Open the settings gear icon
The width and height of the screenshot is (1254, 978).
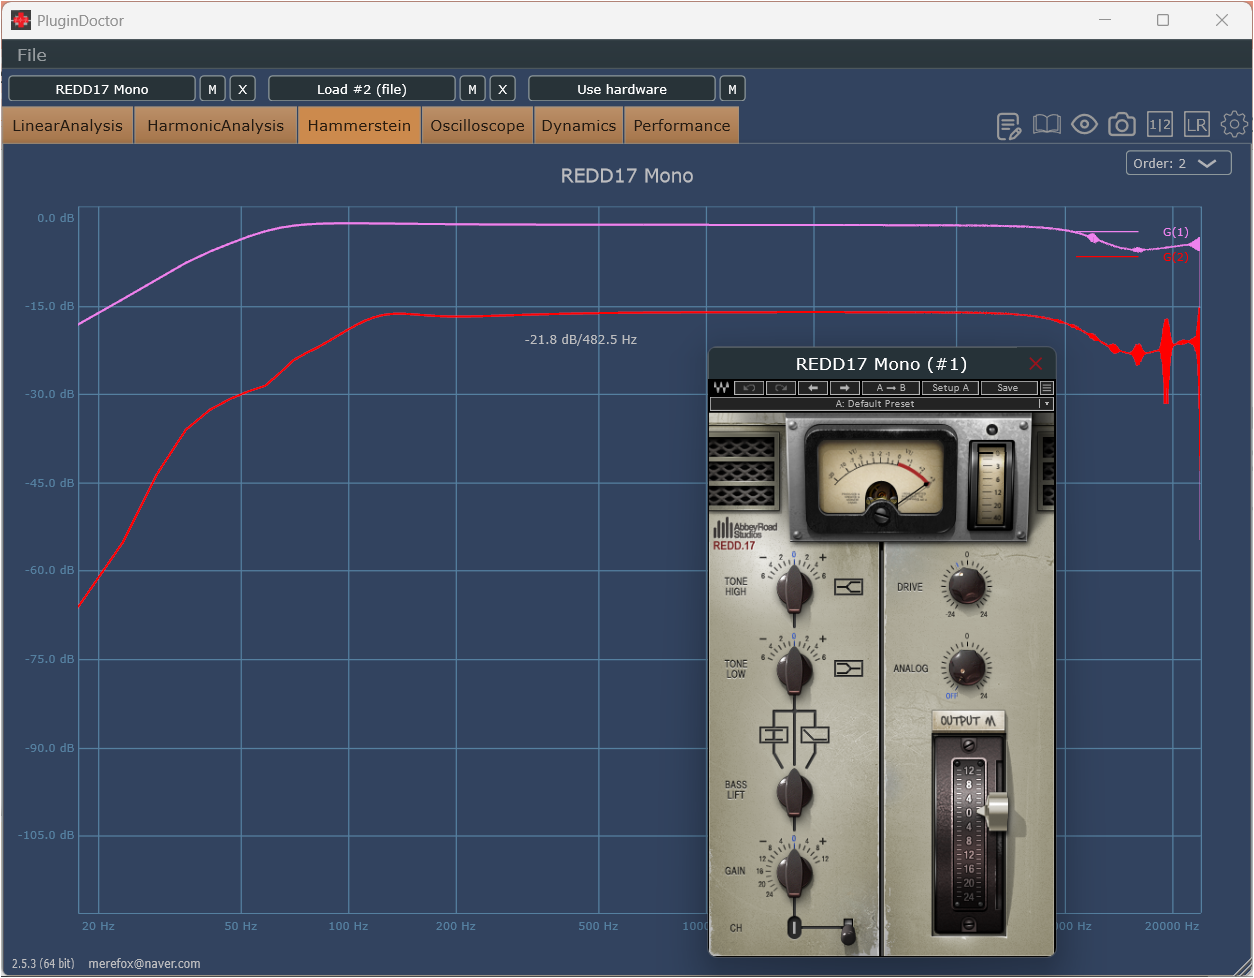click(x=1235, y=125)
